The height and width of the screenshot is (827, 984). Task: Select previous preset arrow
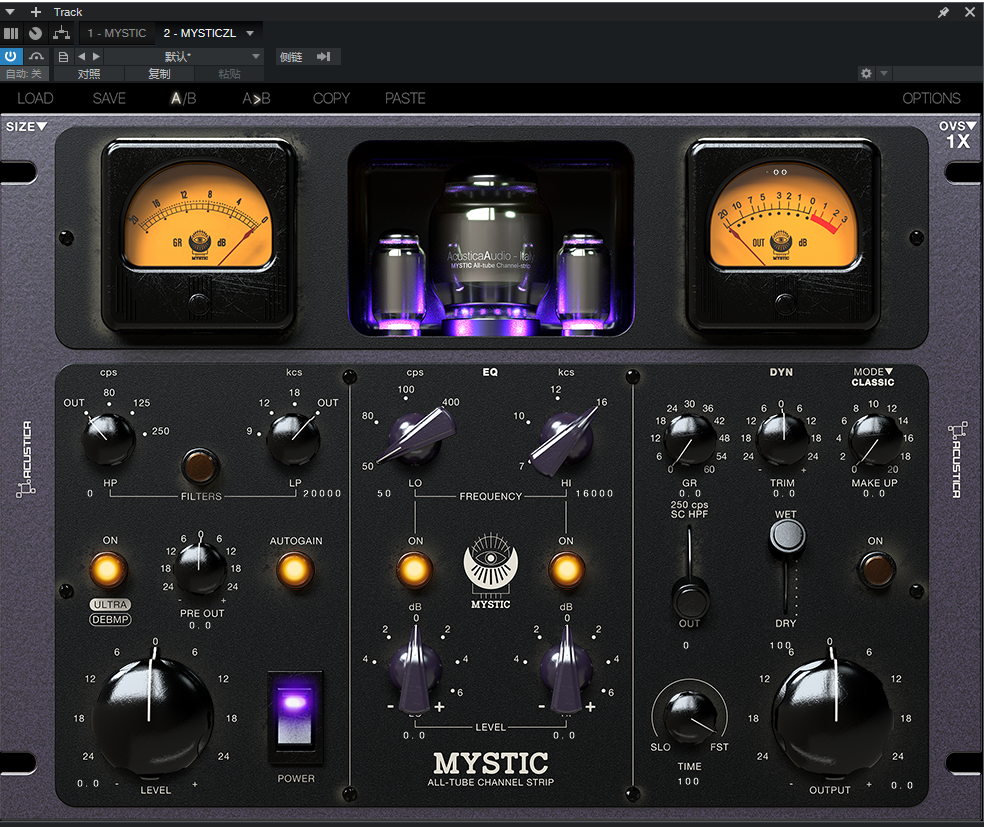click(82, 56)
